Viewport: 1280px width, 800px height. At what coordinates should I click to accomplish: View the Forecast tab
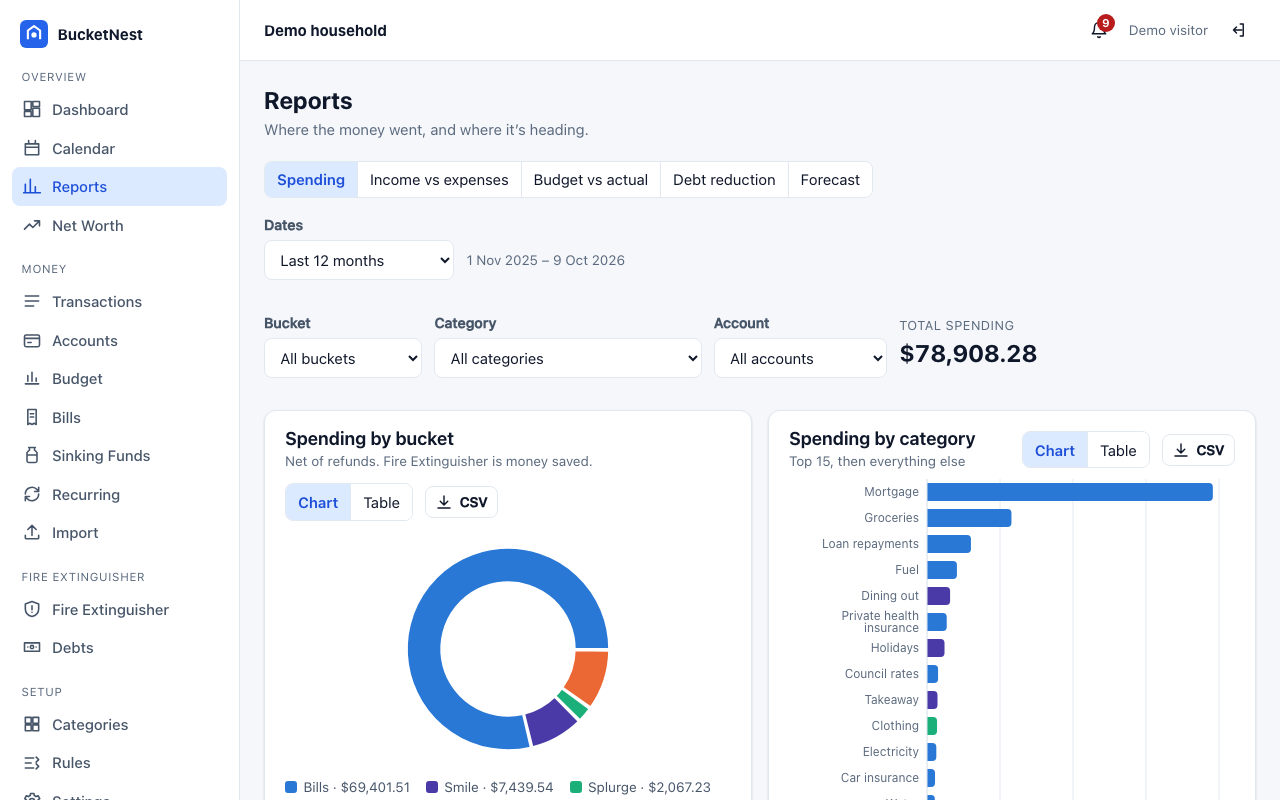coord(830,180)
